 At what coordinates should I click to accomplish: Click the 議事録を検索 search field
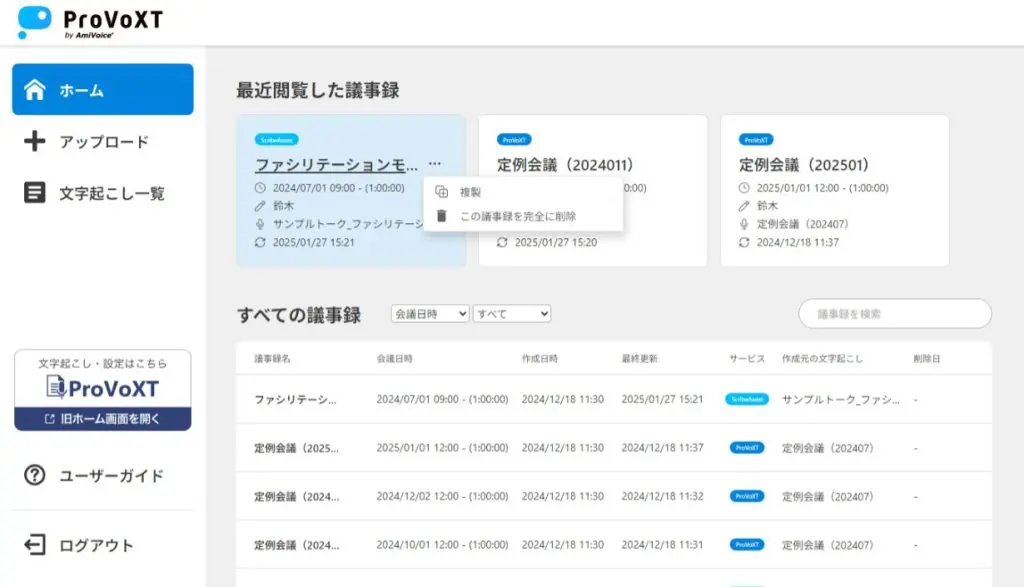tap(895, 314)
